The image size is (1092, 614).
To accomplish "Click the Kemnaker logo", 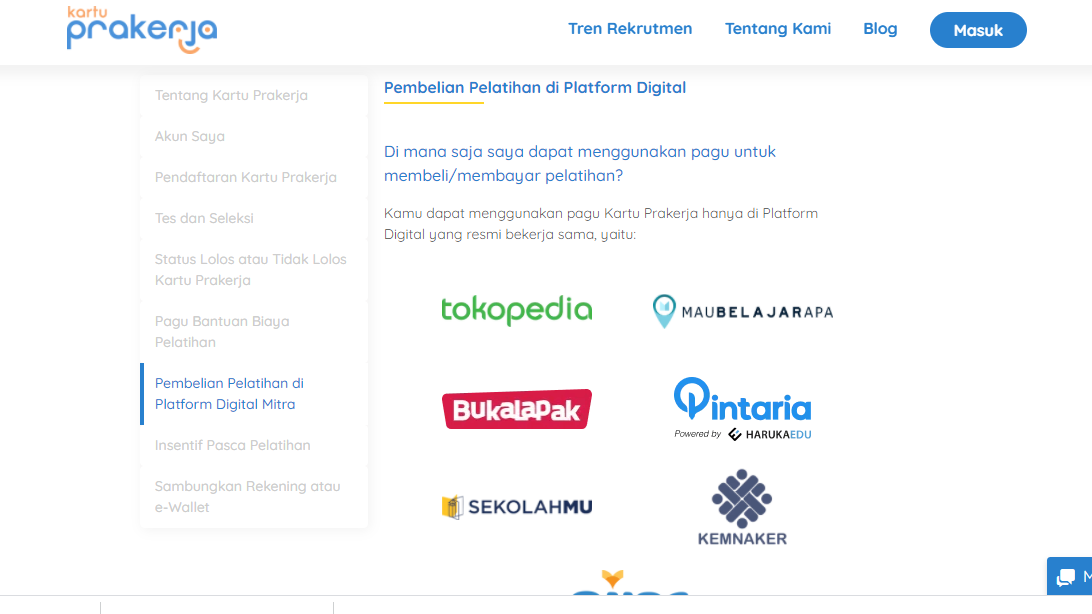I will tap(742, 507).
